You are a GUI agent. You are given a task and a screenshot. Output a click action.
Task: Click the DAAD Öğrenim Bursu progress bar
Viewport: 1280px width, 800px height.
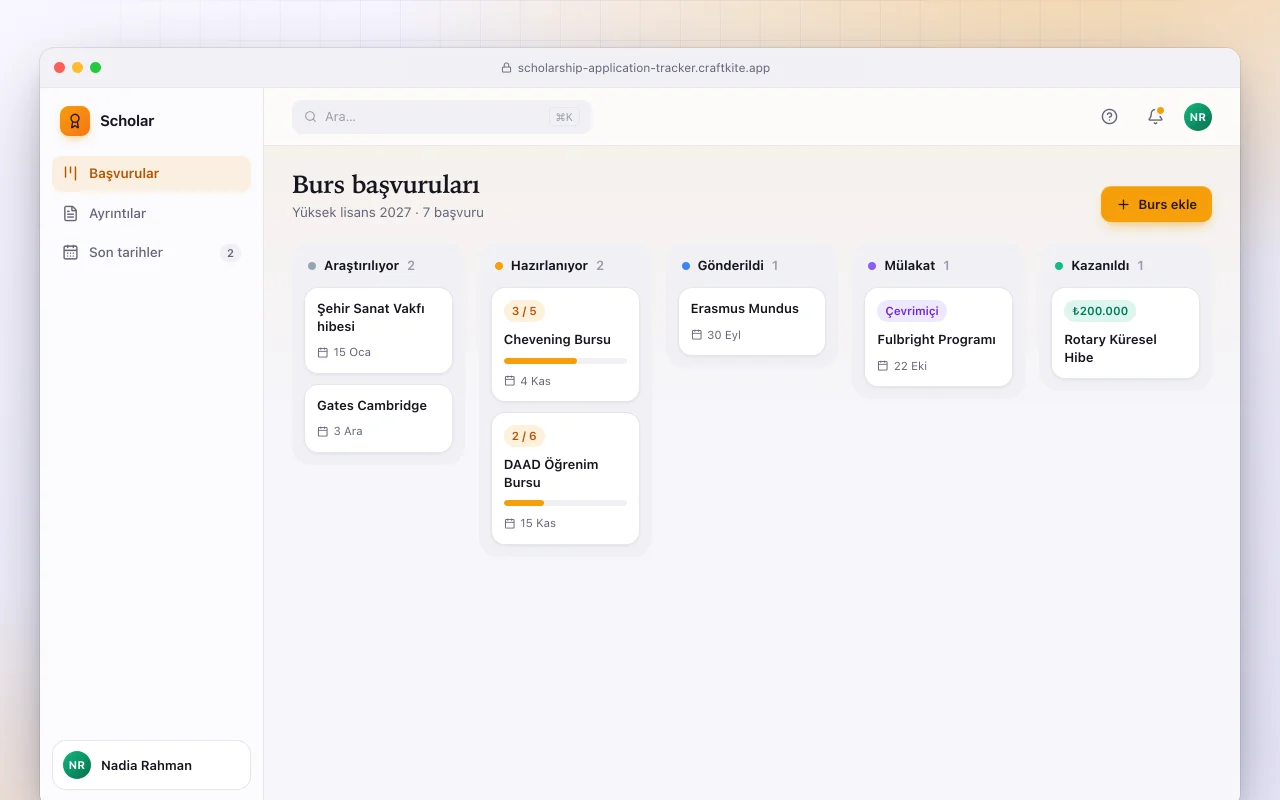pyautogui.click(x=565, y=502)
